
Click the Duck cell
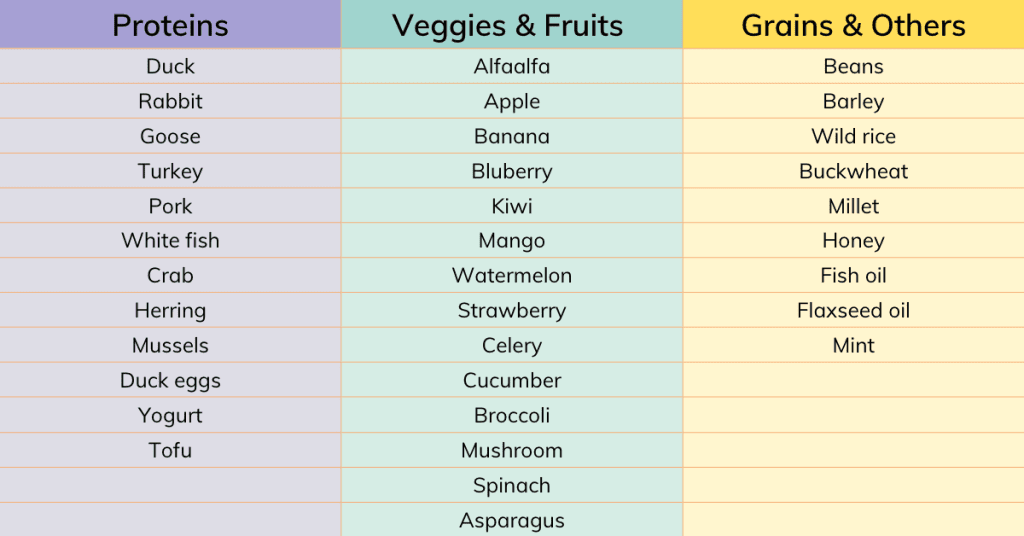pyautogui.click(x=170, y=66)
